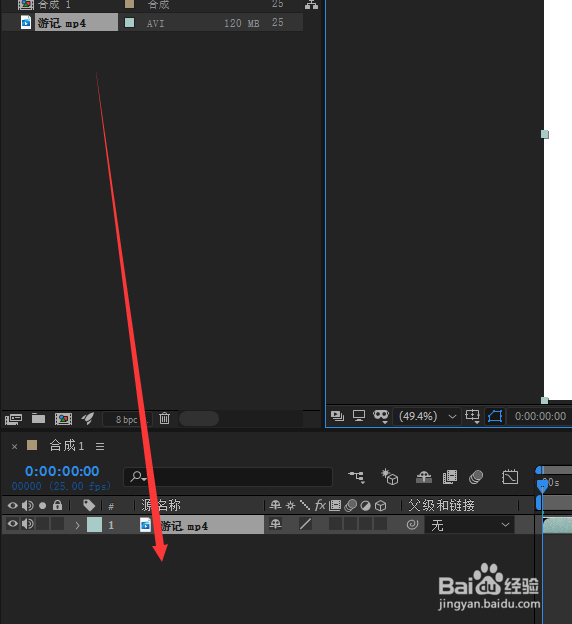Viewport: 572px width, 624px height.
Task: Click the 合成1 tab color swatch
Action: (x=32, y=445)
